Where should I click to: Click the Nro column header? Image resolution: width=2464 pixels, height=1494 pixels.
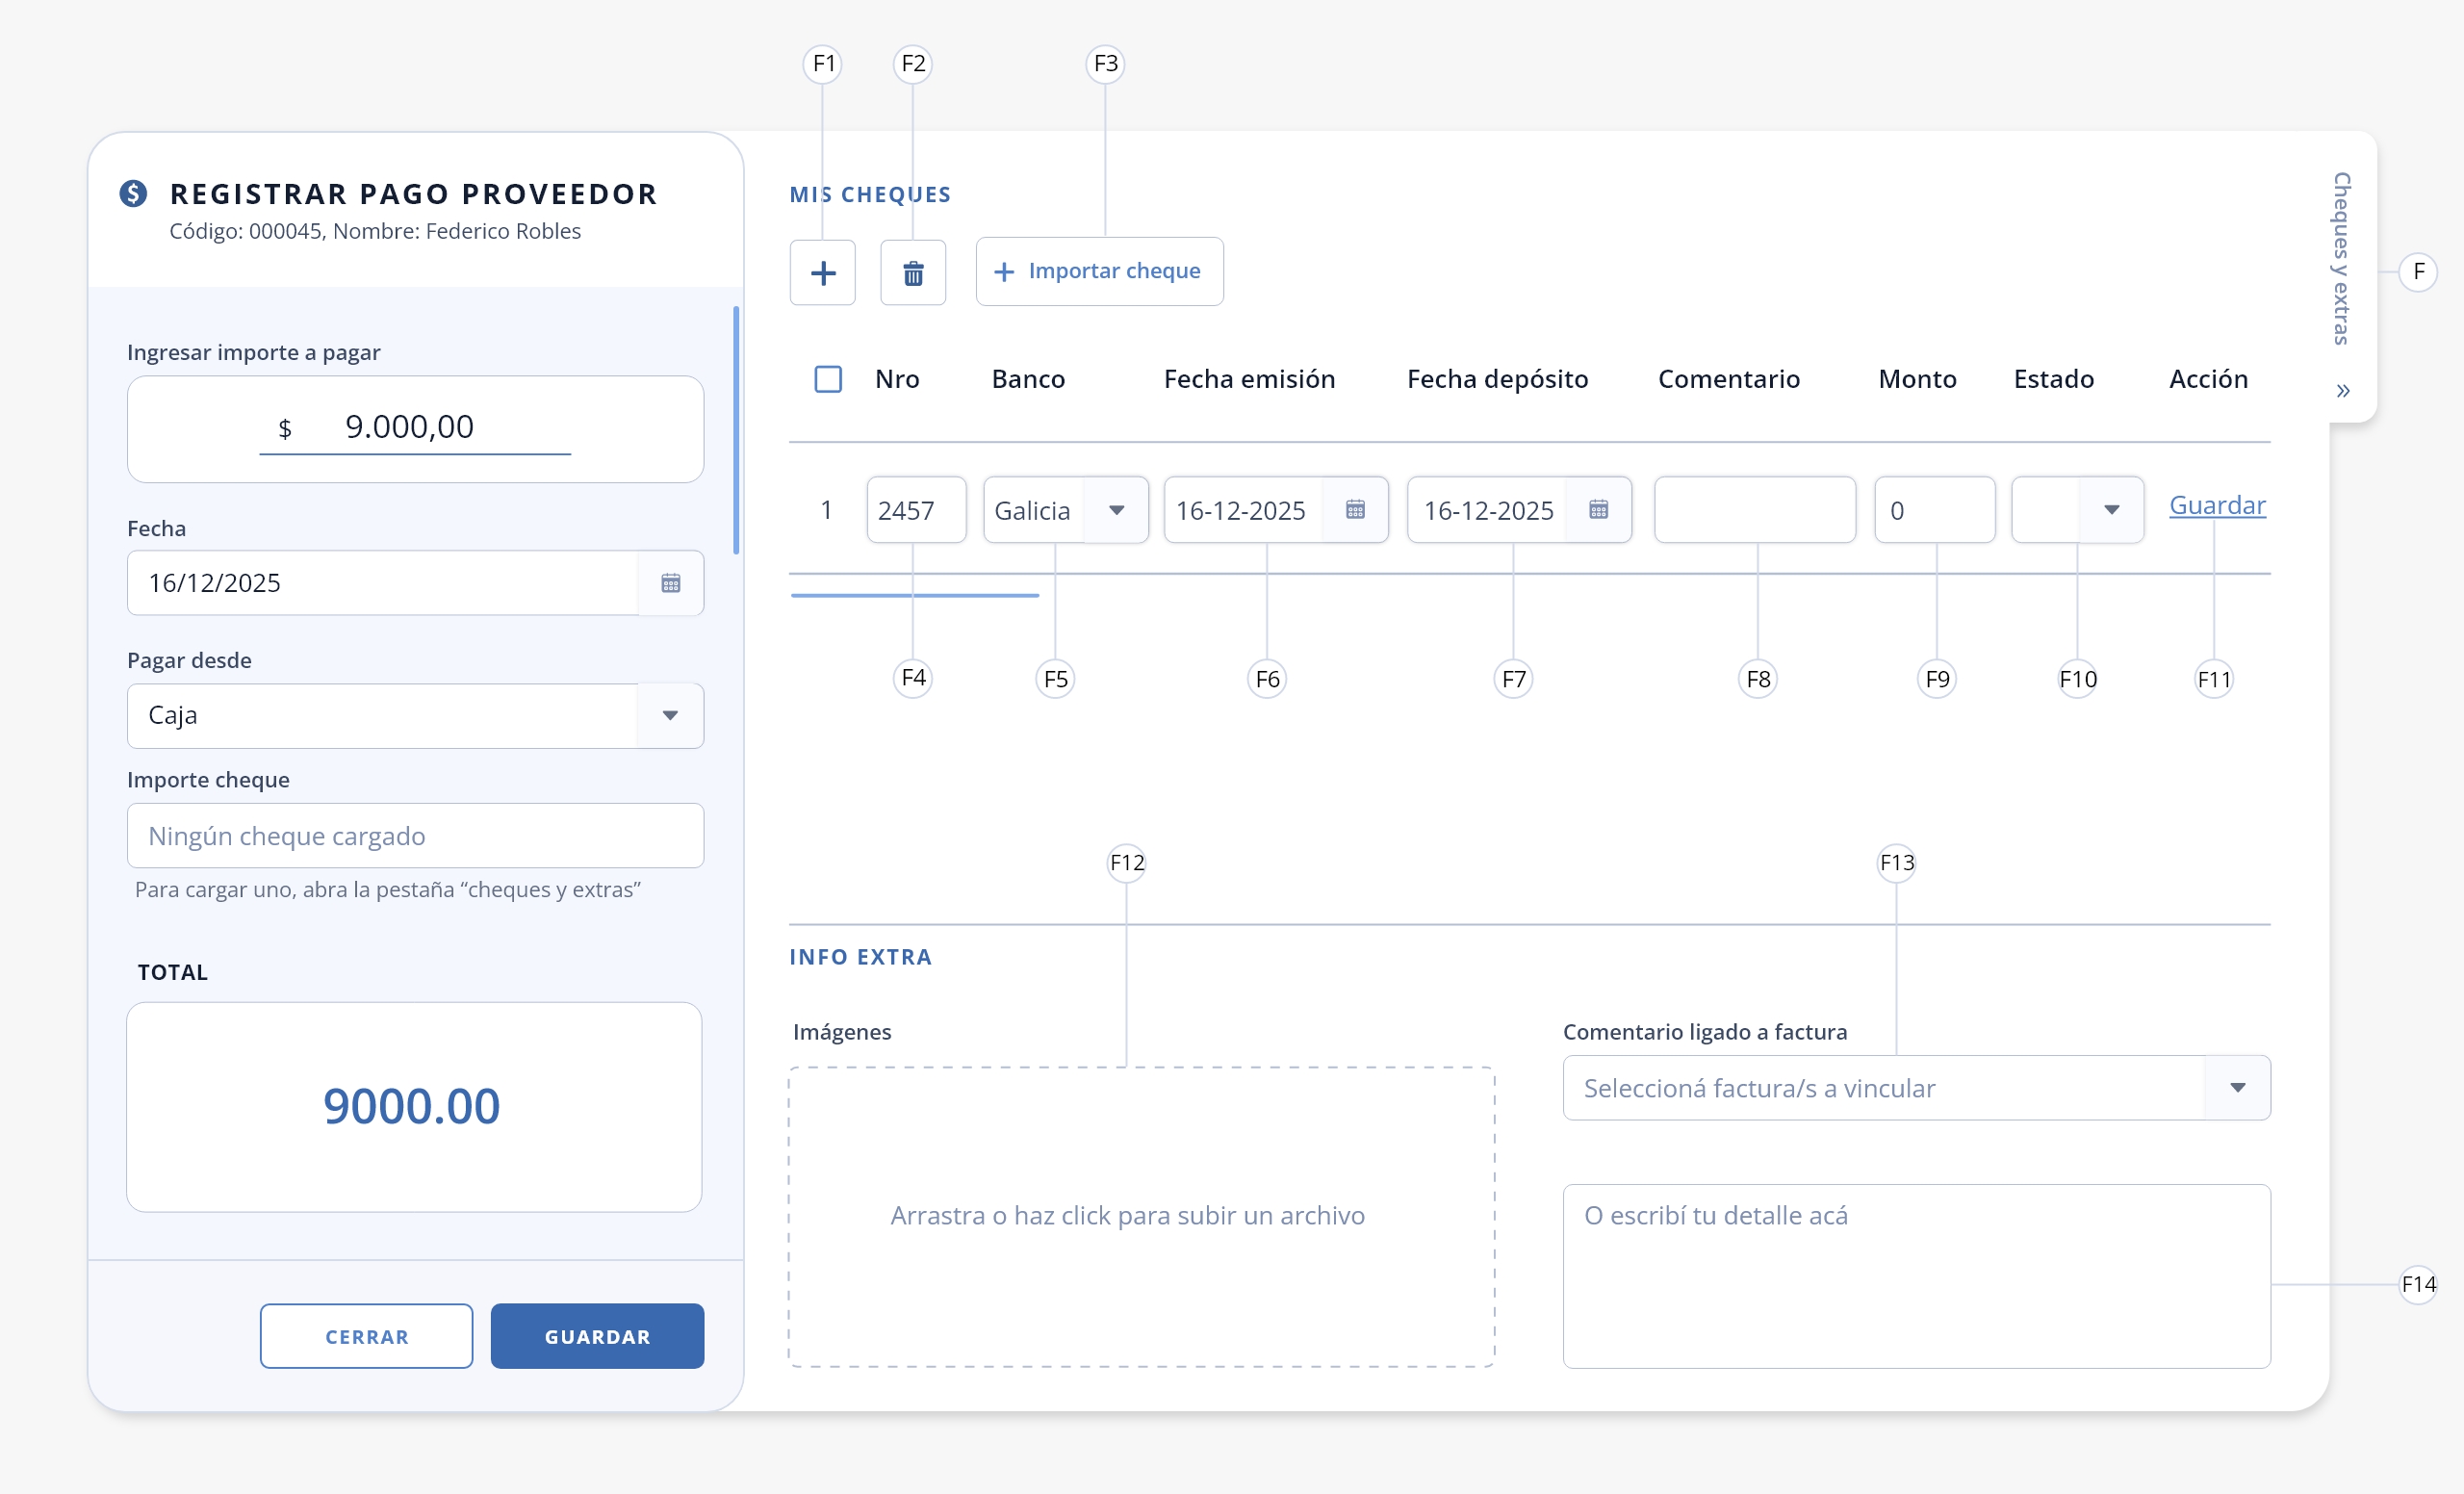(x=897, y=379)
